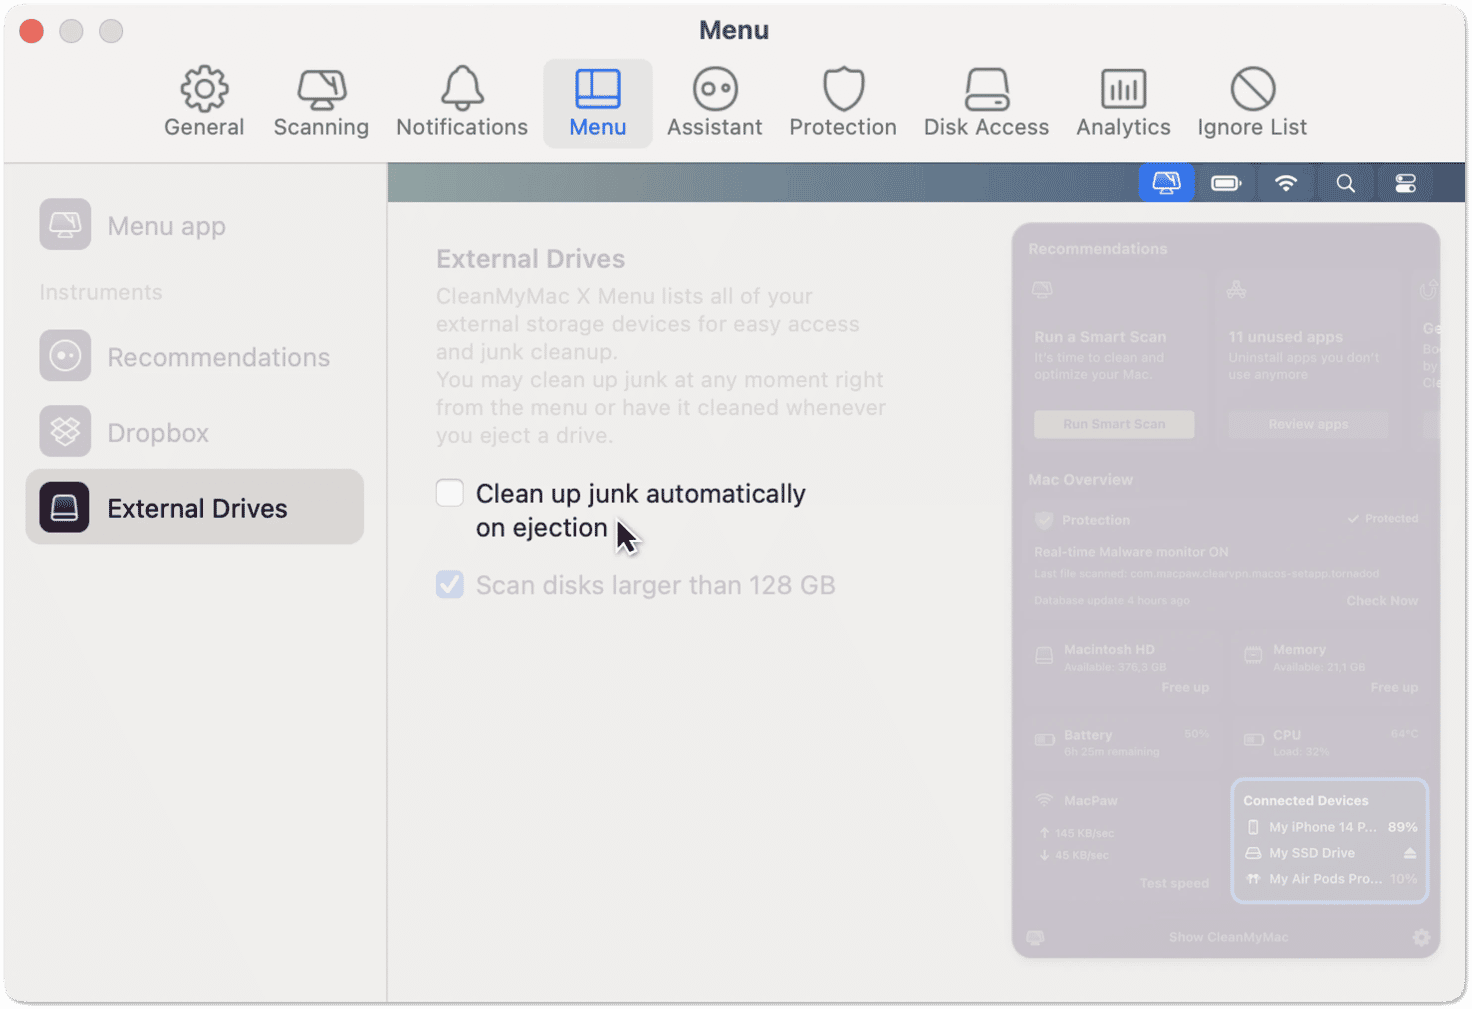1472x1009 pixels.
Task: Click Check Now in Protection section
Action: point(1382,601)
